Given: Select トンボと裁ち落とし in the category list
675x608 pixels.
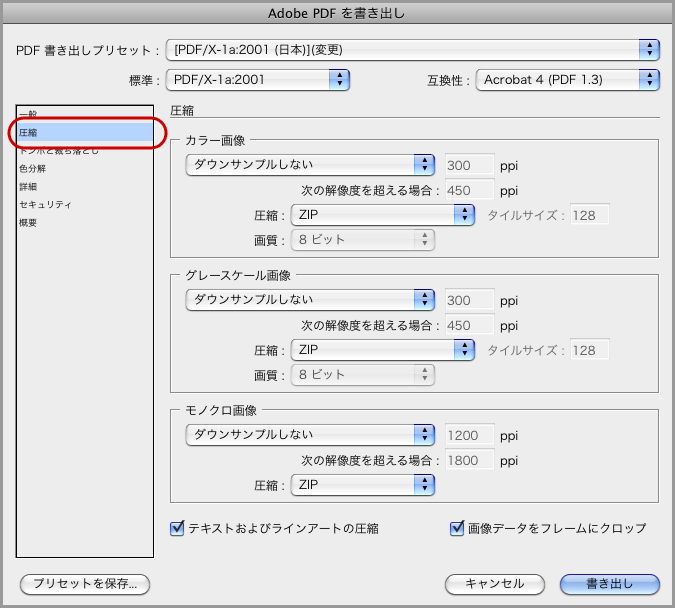Looking at the screenshot, I should [85, 150].
